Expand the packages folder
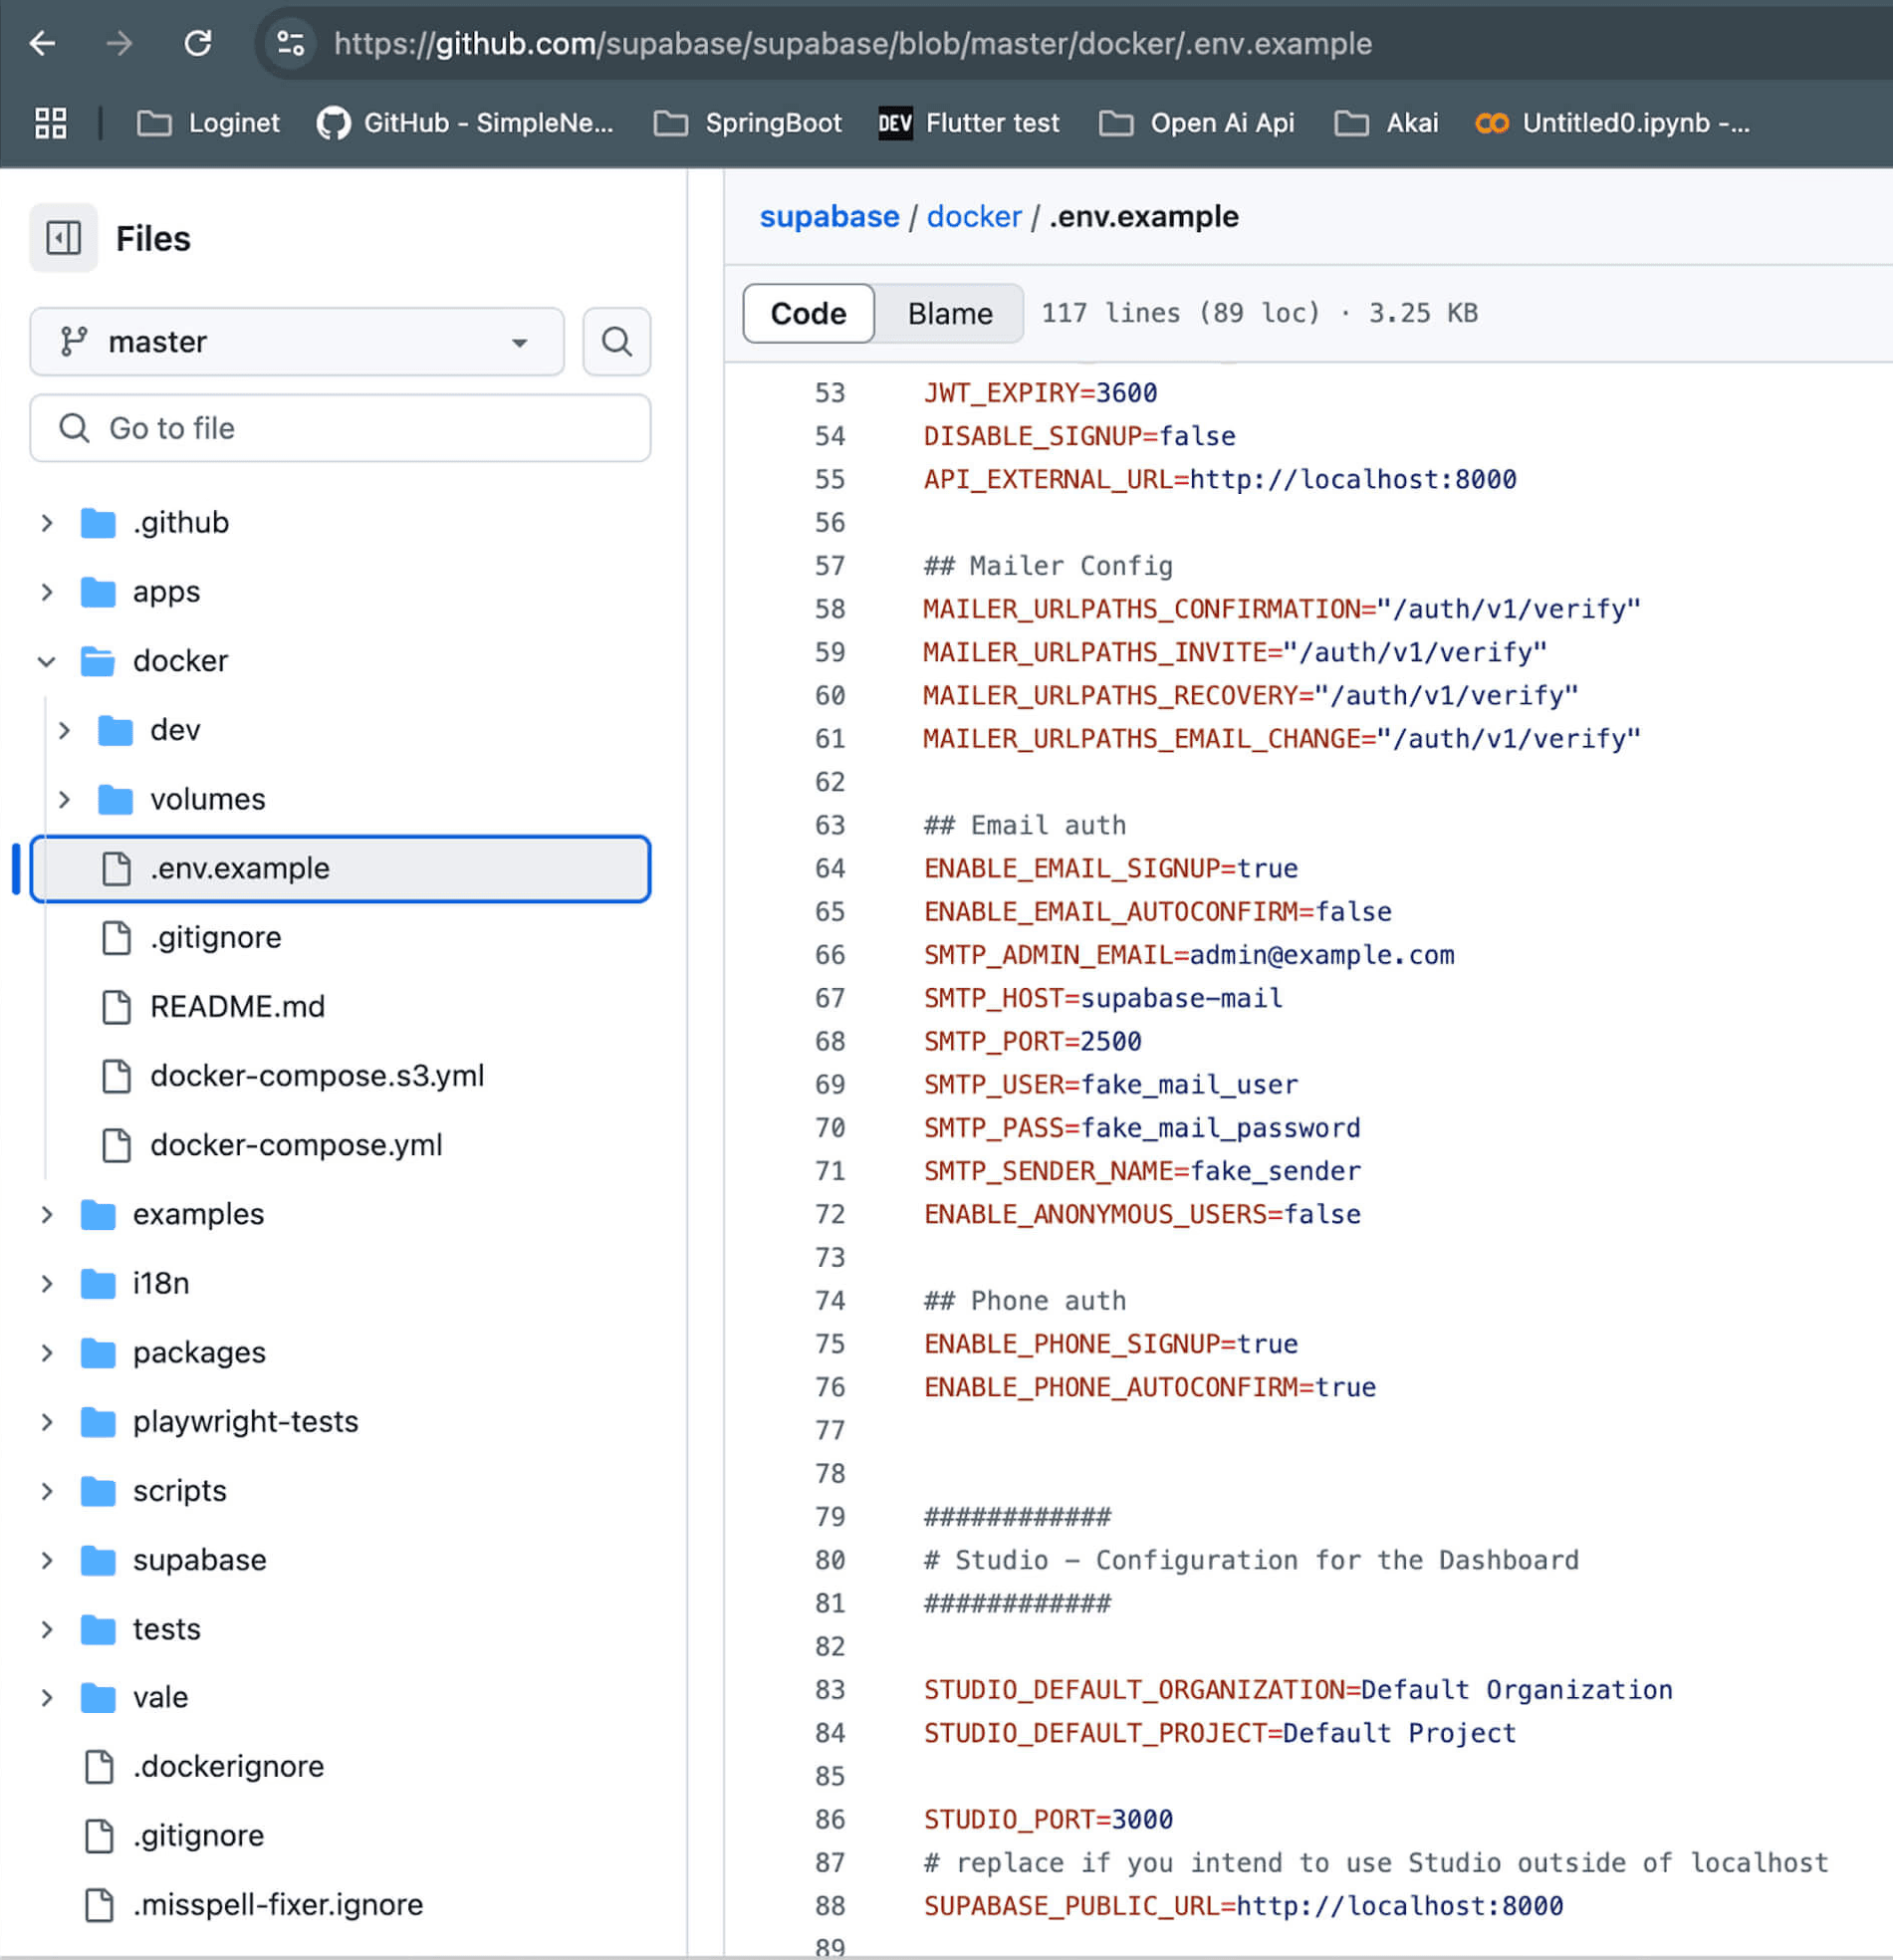 [x=46, y=1352]
